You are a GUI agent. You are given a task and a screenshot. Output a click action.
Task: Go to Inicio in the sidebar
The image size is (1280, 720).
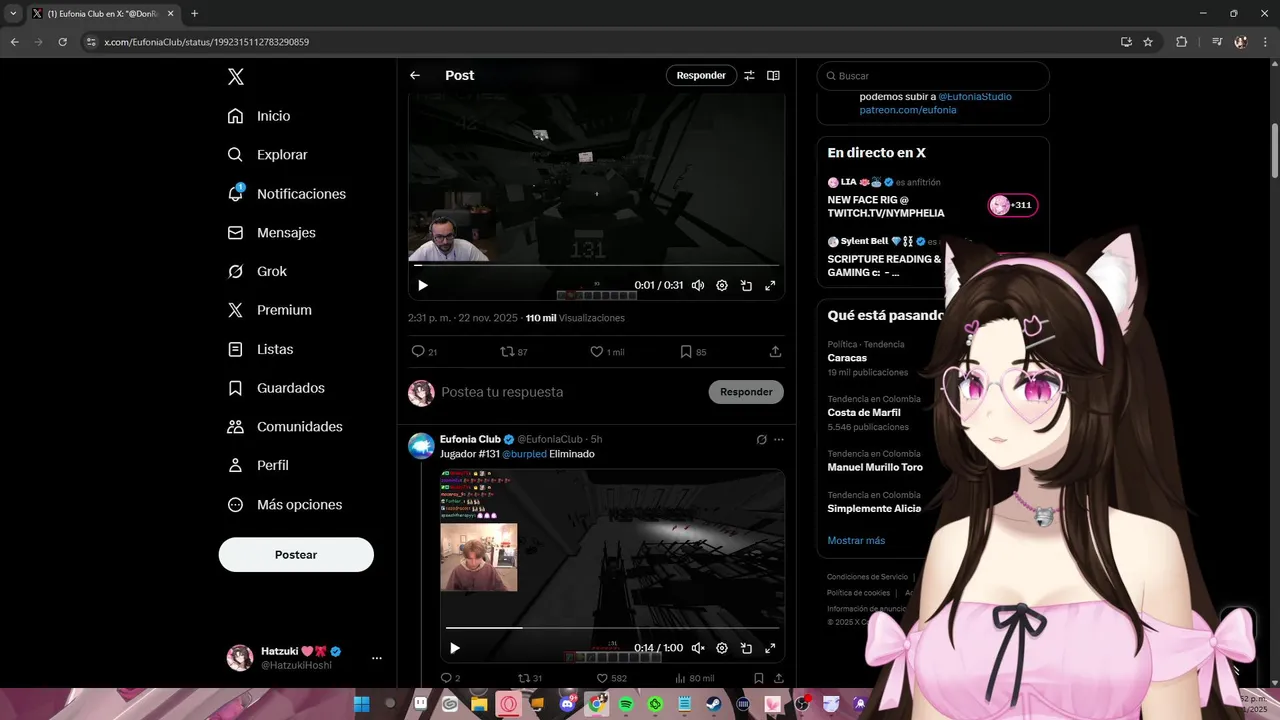pos(259,116)
